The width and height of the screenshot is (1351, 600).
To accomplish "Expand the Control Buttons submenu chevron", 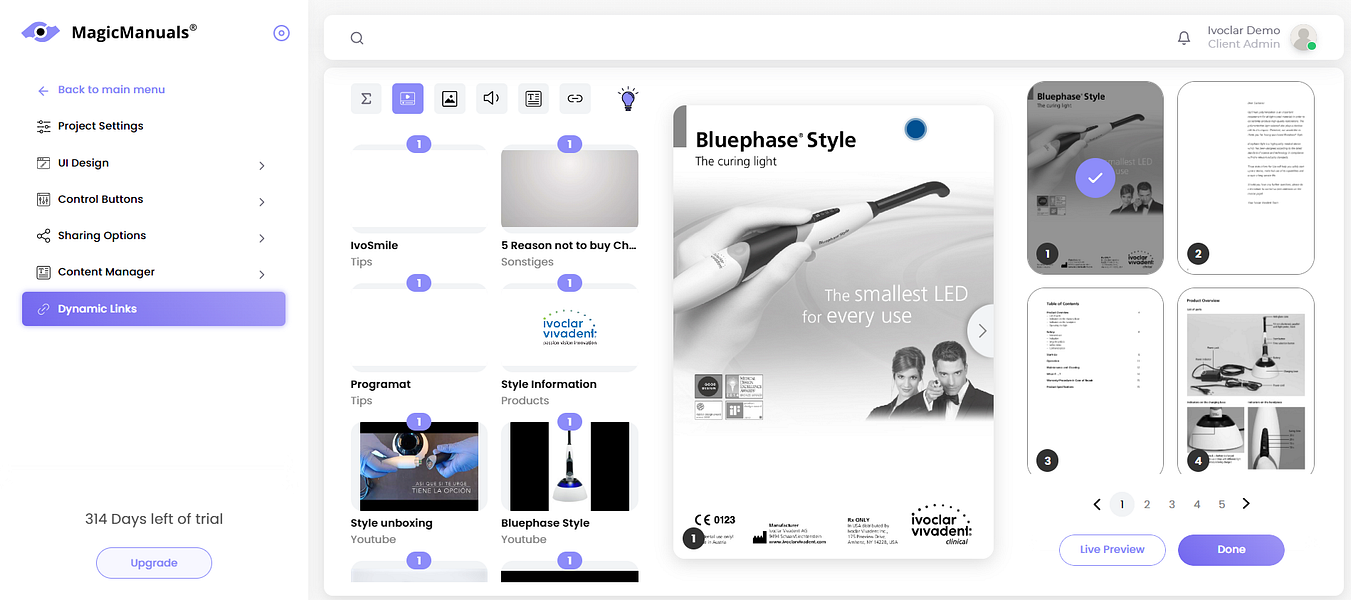I will click(x=262, y=202).
